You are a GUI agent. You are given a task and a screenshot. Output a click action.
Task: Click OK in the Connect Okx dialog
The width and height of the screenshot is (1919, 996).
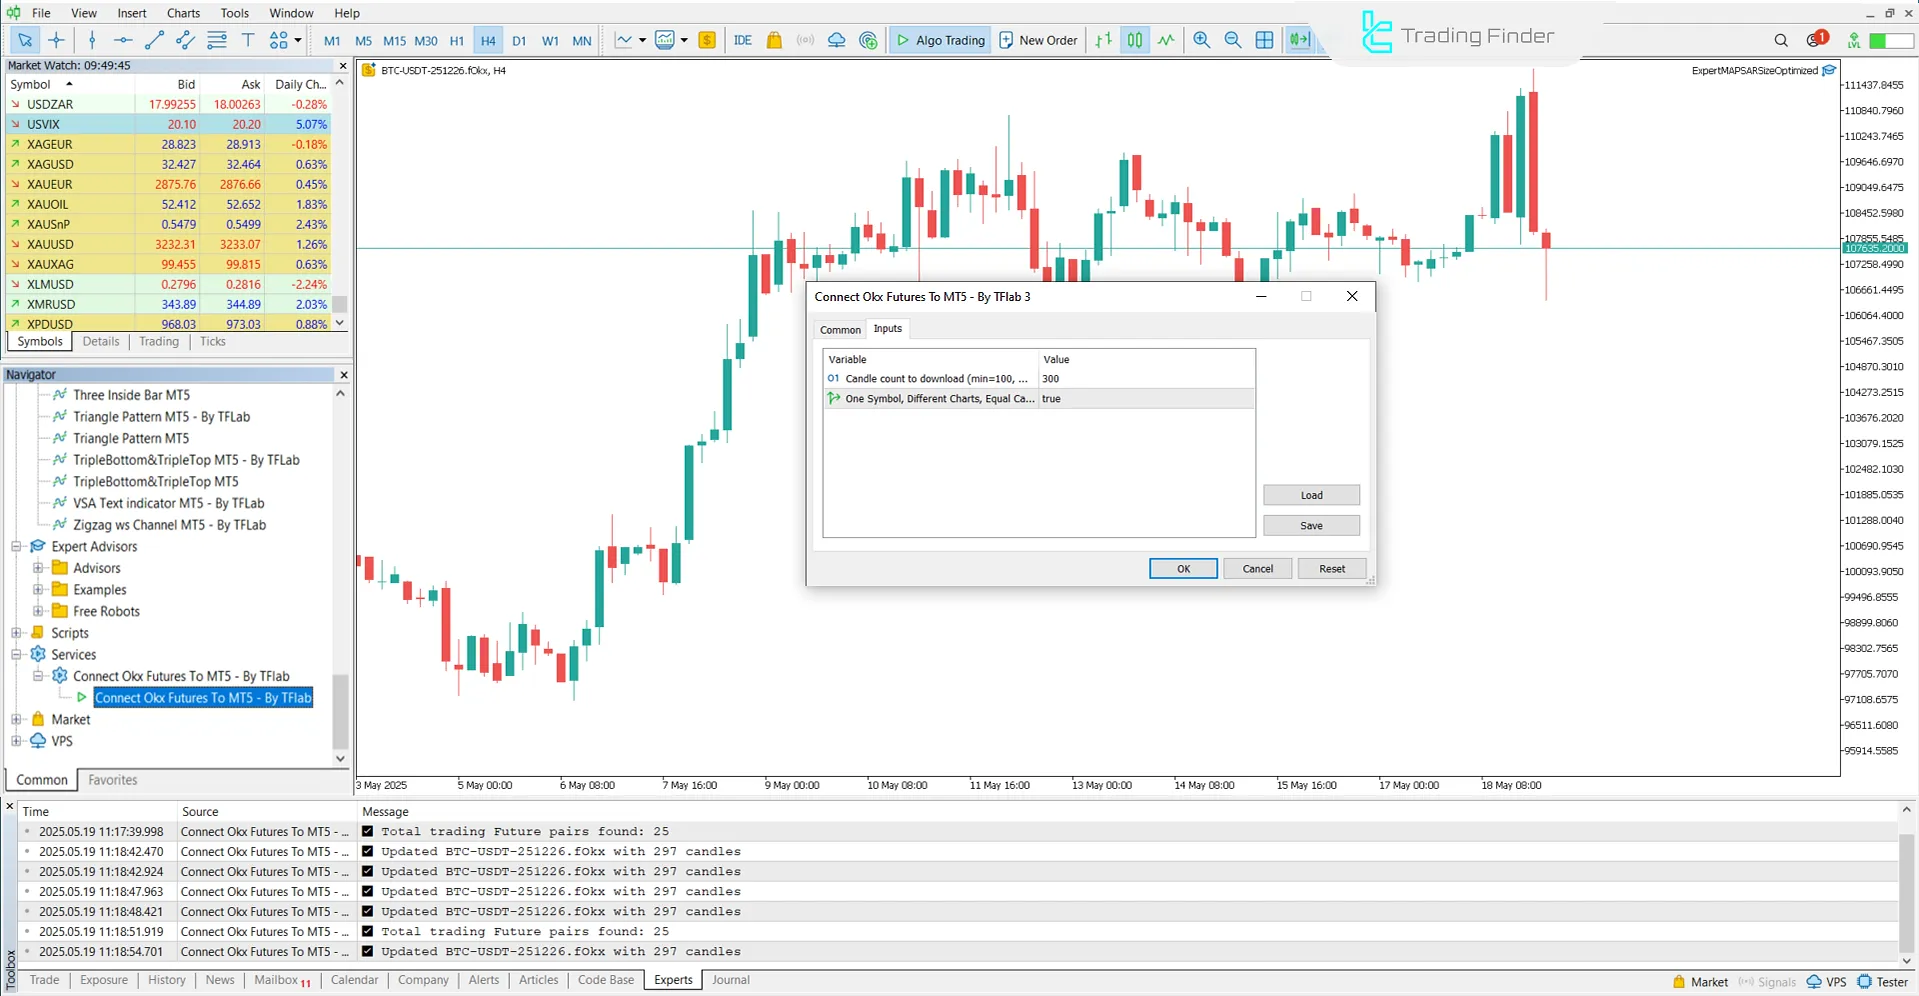1182,568
